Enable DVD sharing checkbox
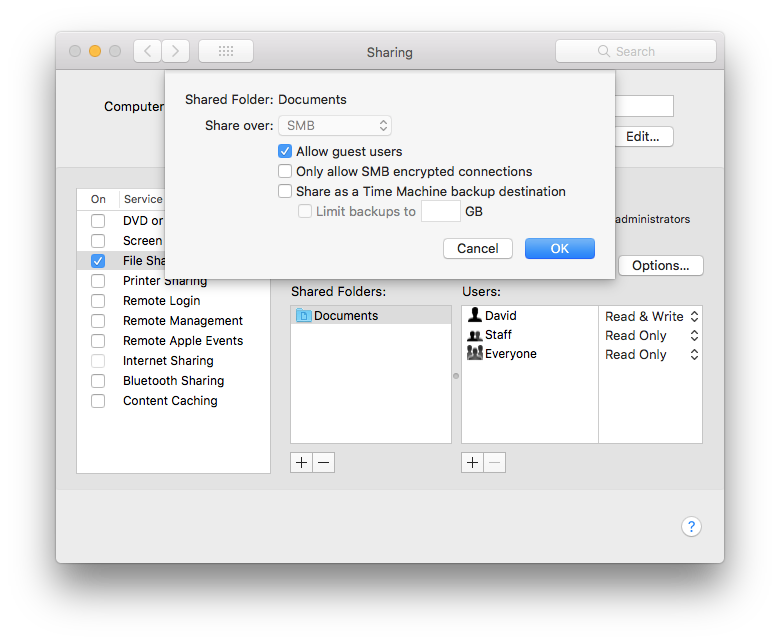 point(98,221)
